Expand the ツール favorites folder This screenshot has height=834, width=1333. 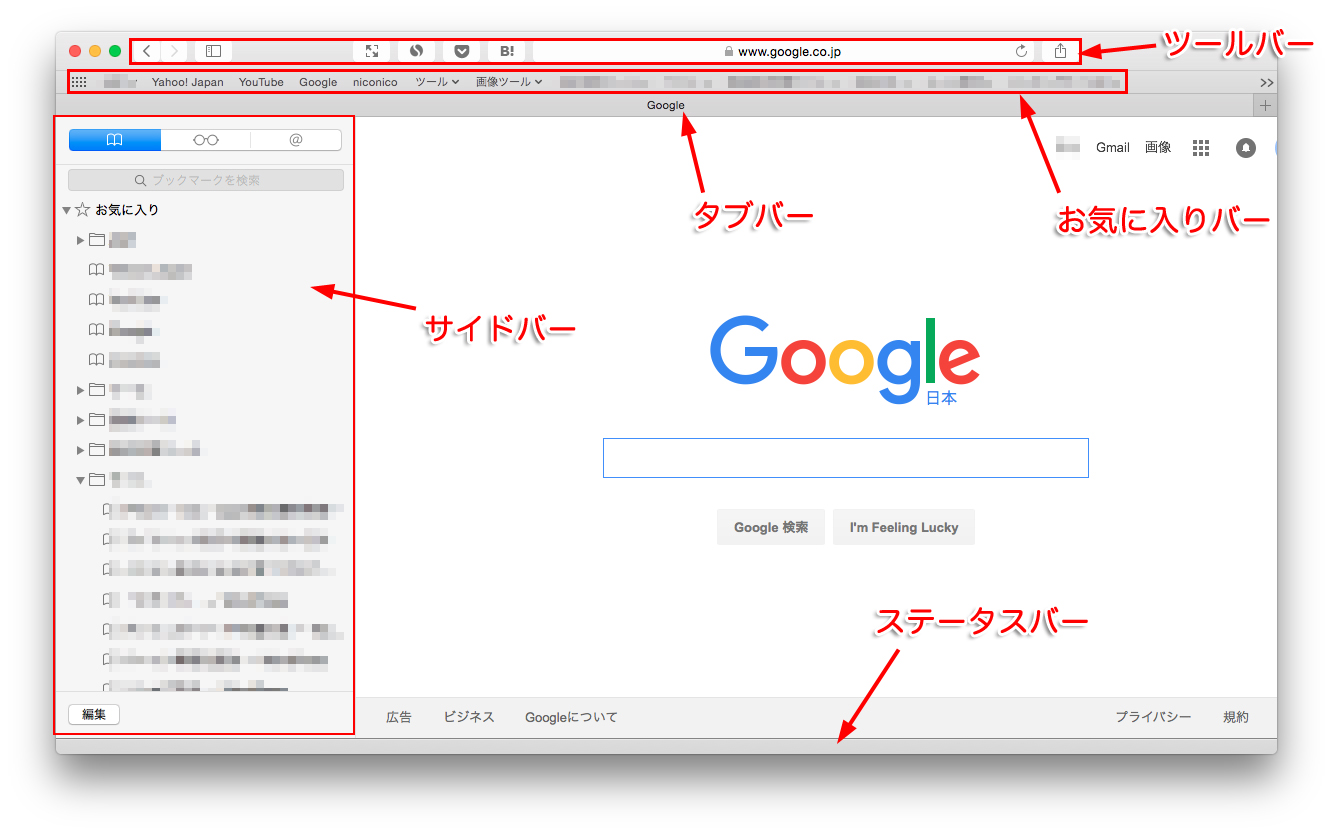(437, 82)
